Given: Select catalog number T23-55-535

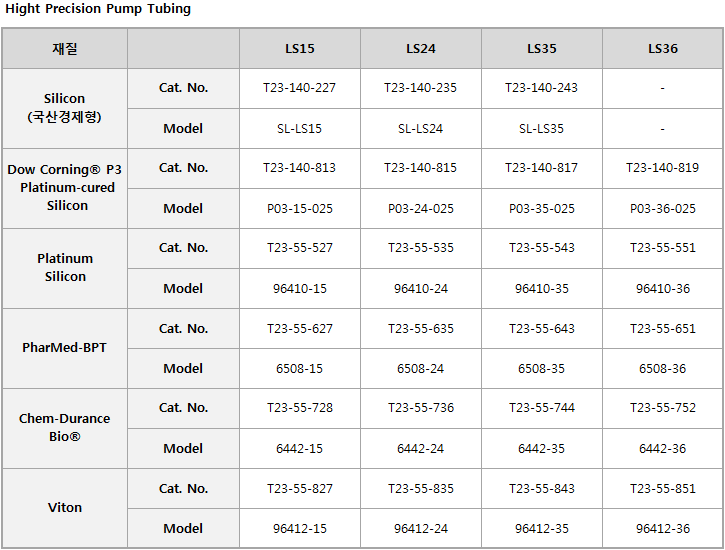Looking at the screenshot, I should coord(420,248).
